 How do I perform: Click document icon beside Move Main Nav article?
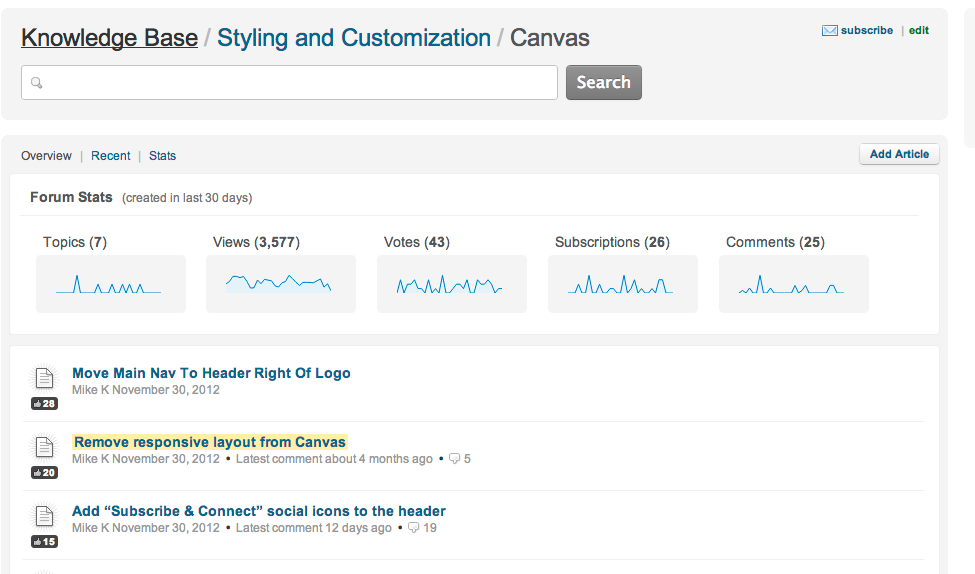coord(44,378)
